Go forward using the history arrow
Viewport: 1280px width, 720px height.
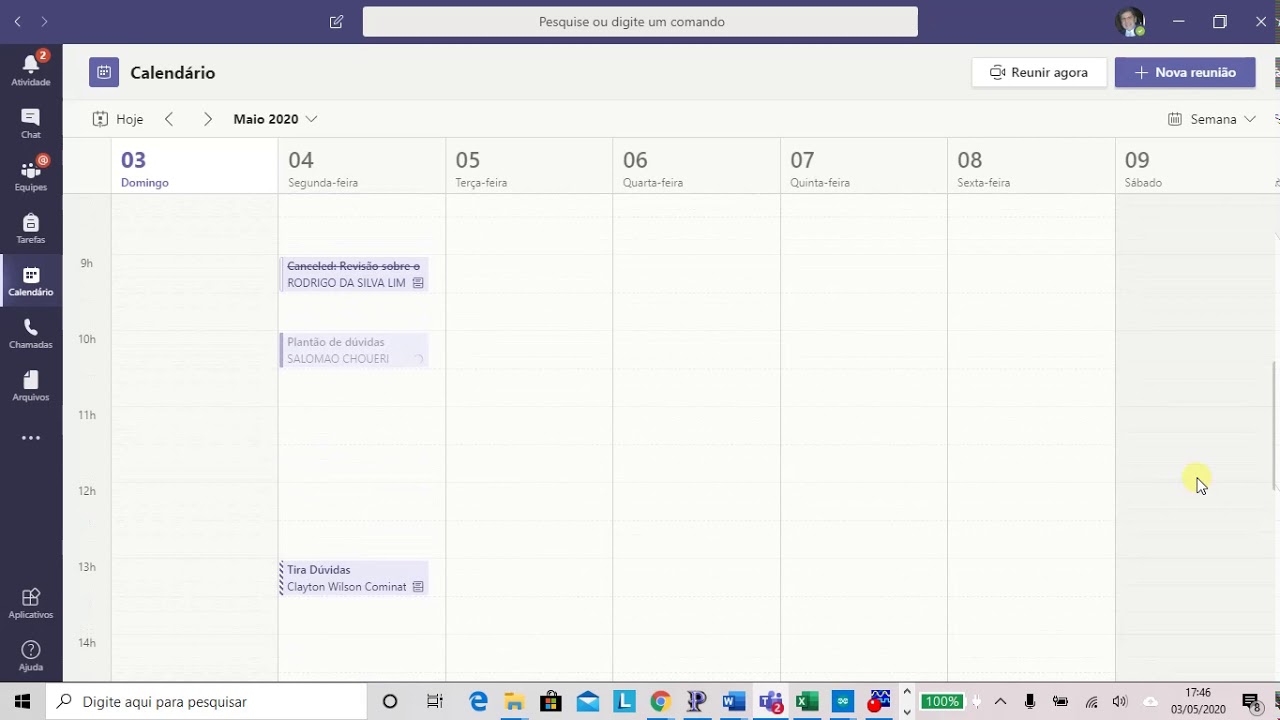(x=44, y=22)
